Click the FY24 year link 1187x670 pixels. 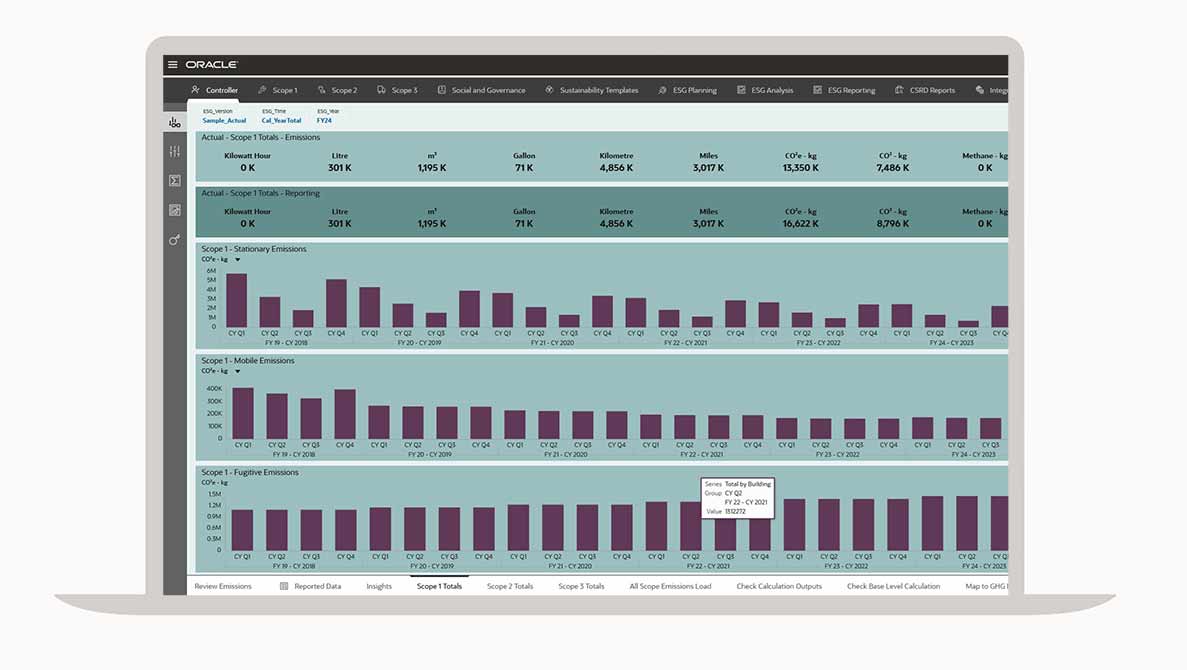pyautogui.click(x=325, y=120)
